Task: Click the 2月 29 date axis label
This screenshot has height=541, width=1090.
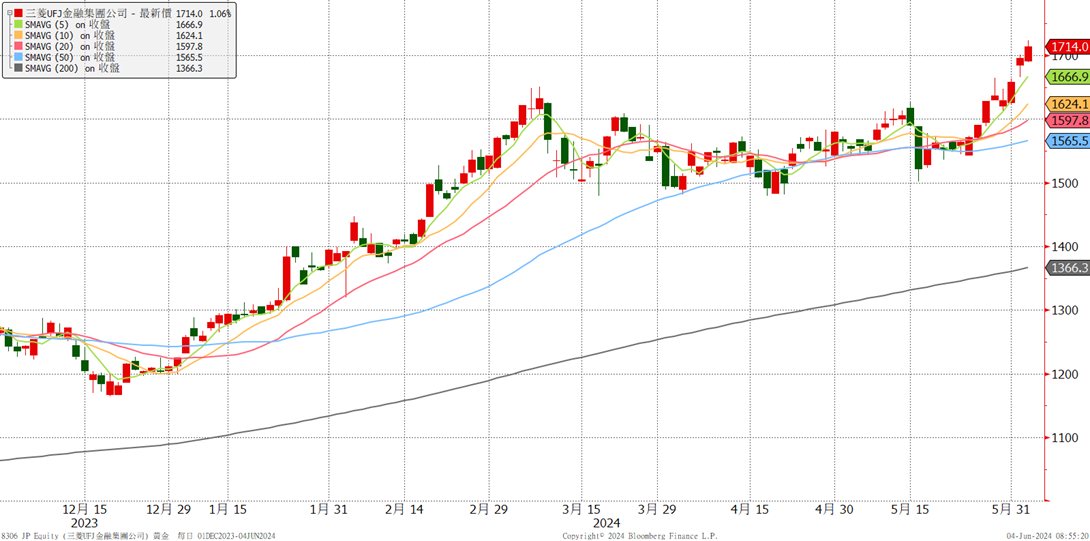Action: pyautogui.click(x=489, y=509)
